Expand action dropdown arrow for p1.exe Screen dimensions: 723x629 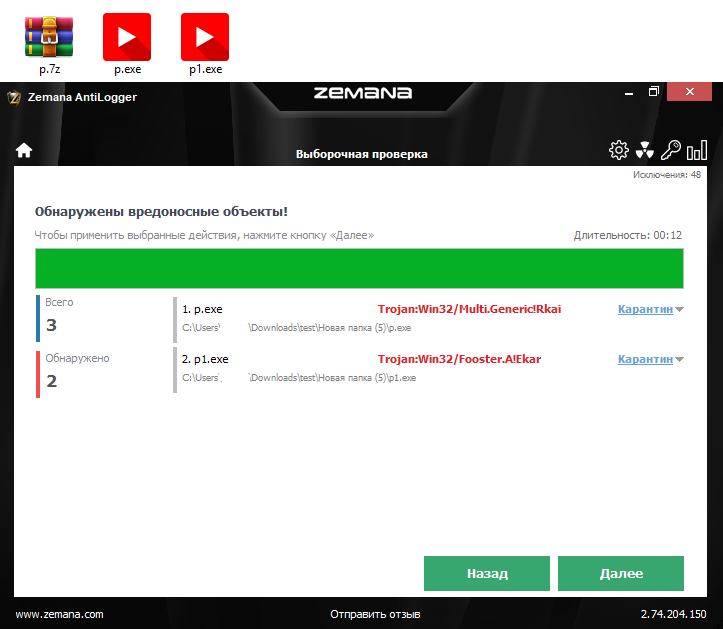tap(679, 359)
